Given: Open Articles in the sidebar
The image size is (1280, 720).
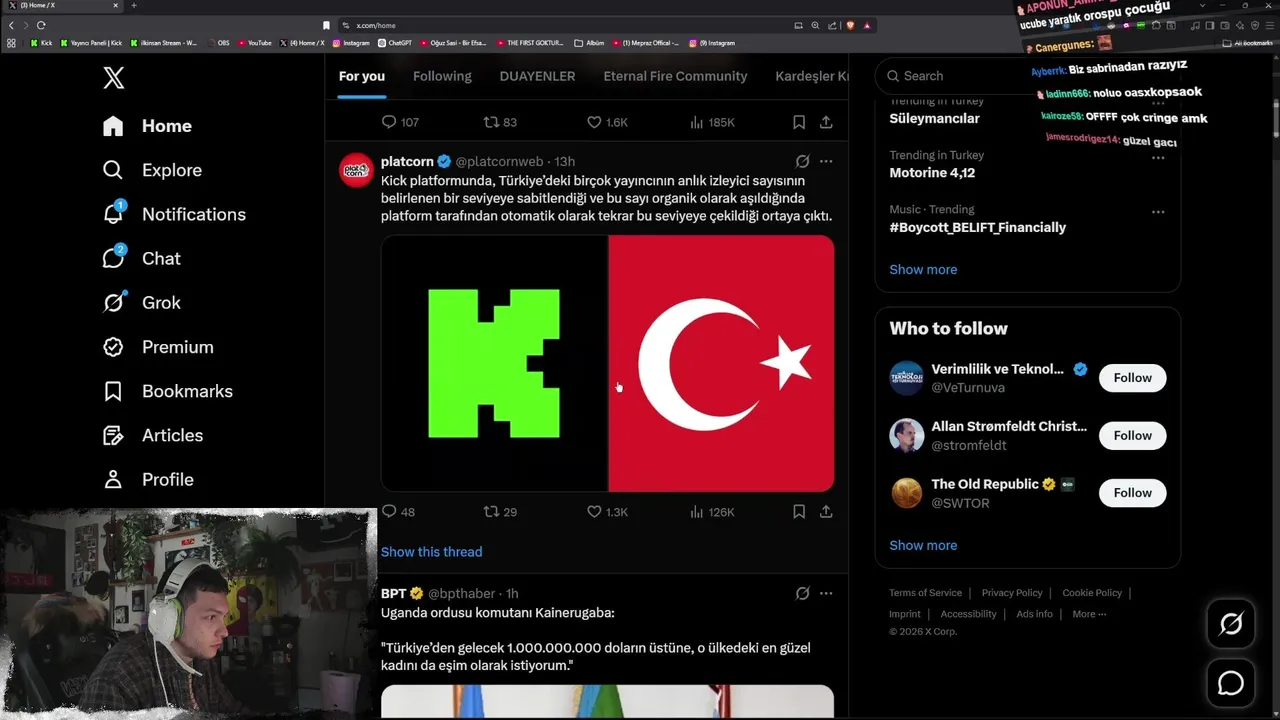Looking at the screenshot, I should tap(153, 435).
